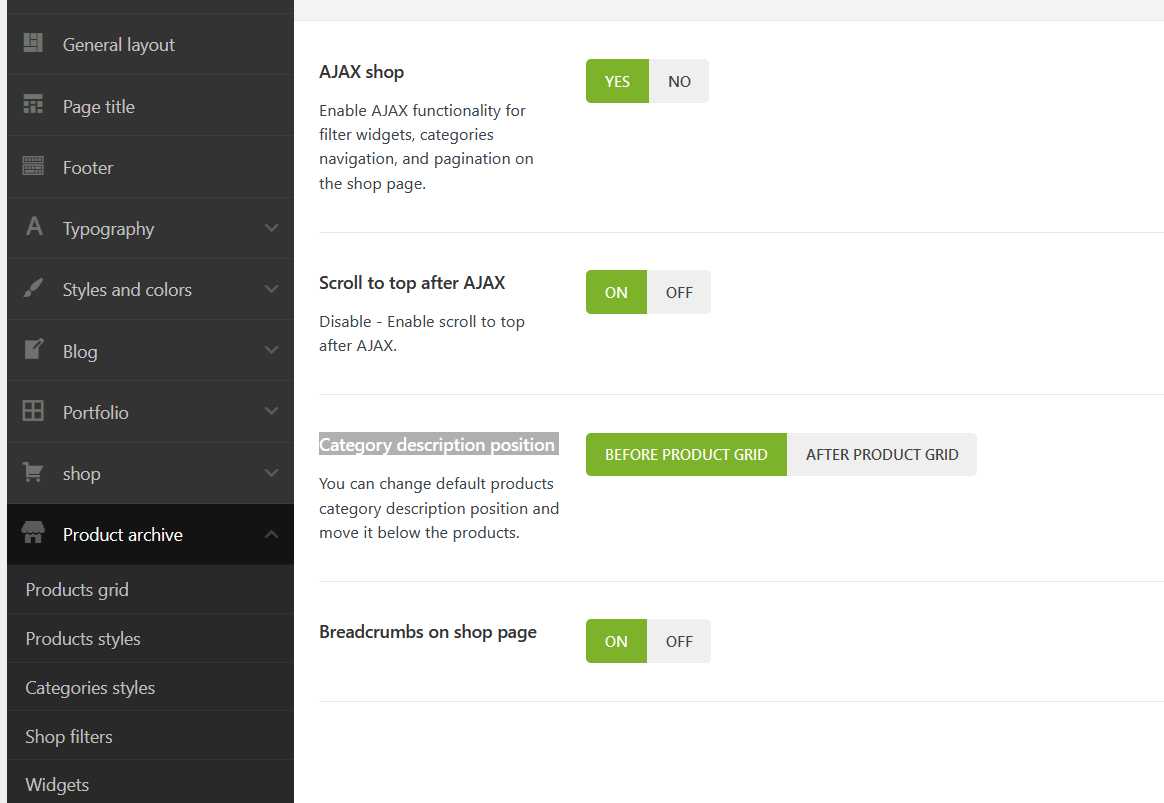
Task: Open the Categories styles submenu item
Action: click(x=90, y=688)
